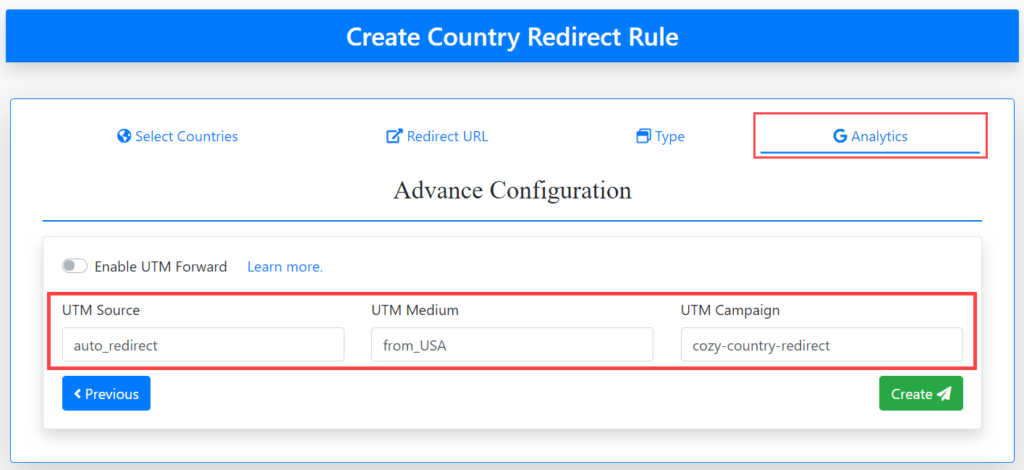Click the Advance Configuration heading
Viewport: 1024px width, 470px height.
click(513, 191)
